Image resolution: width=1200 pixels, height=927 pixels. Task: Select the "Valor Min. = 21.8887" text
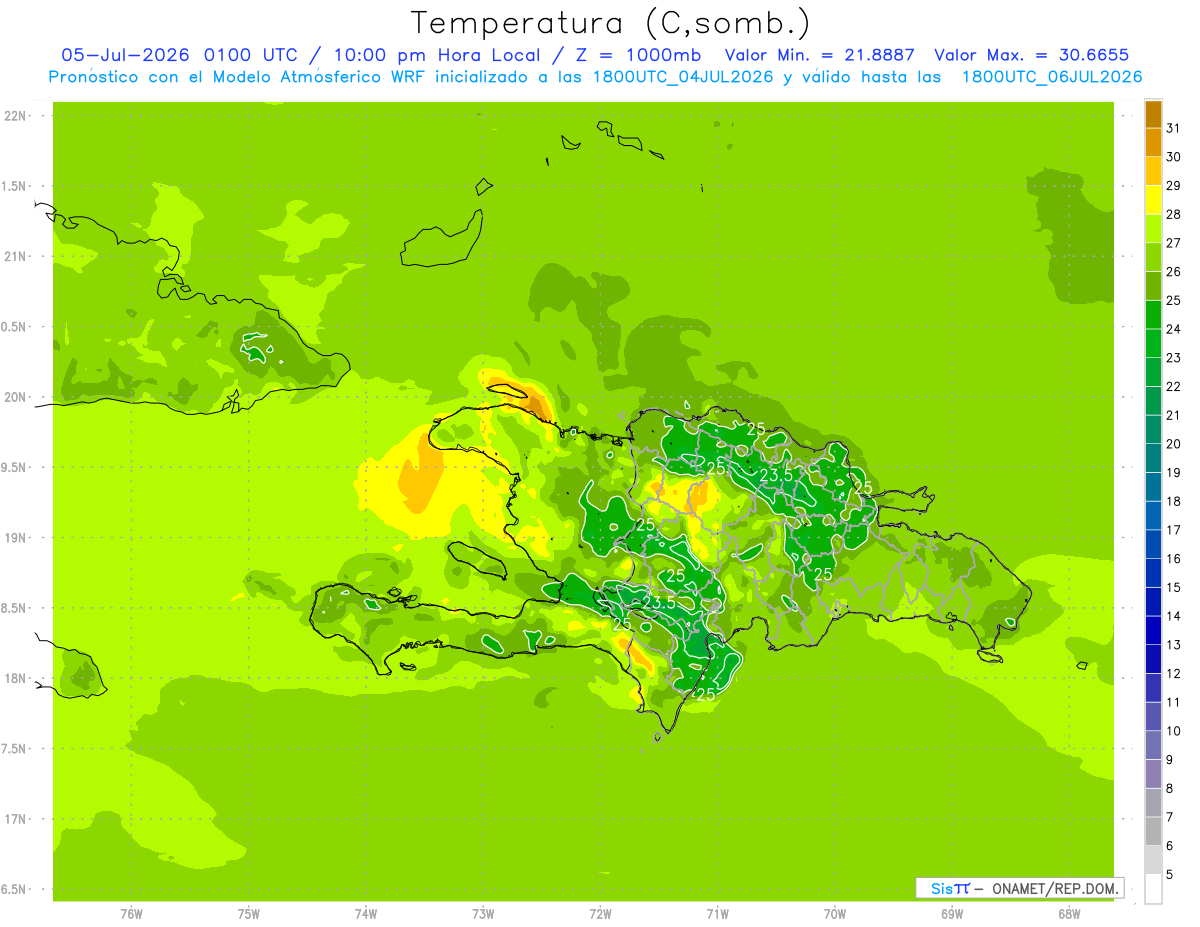(819, 56)
